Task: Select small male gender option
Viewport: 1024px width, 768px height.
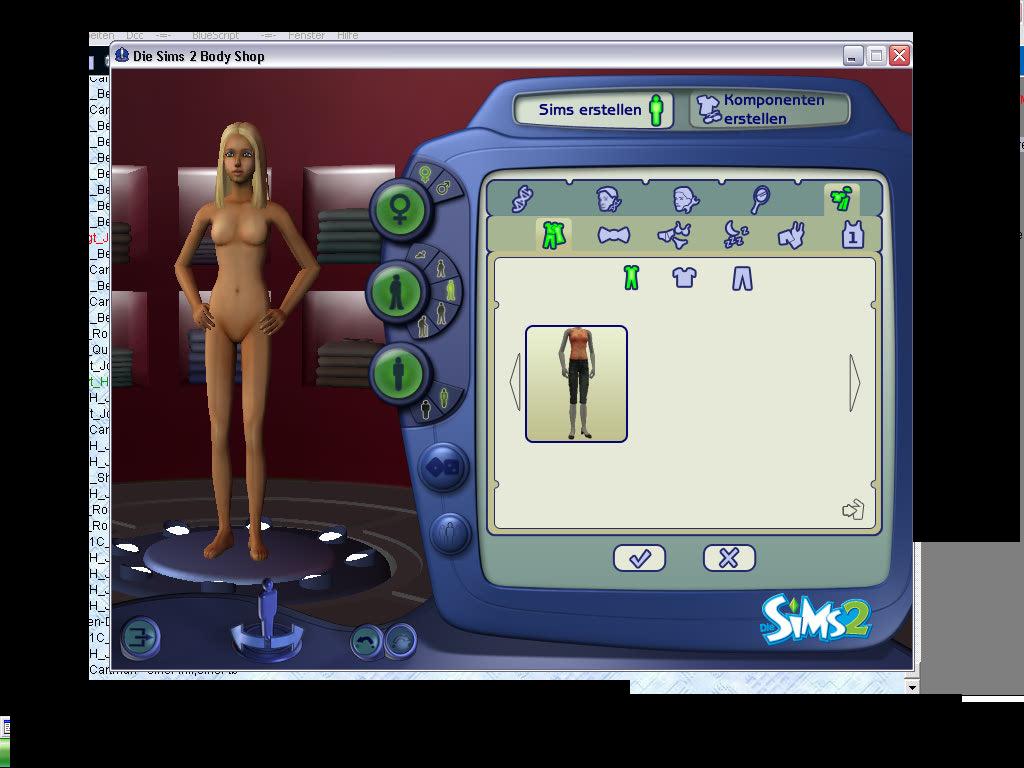Action: coord(444,188)
